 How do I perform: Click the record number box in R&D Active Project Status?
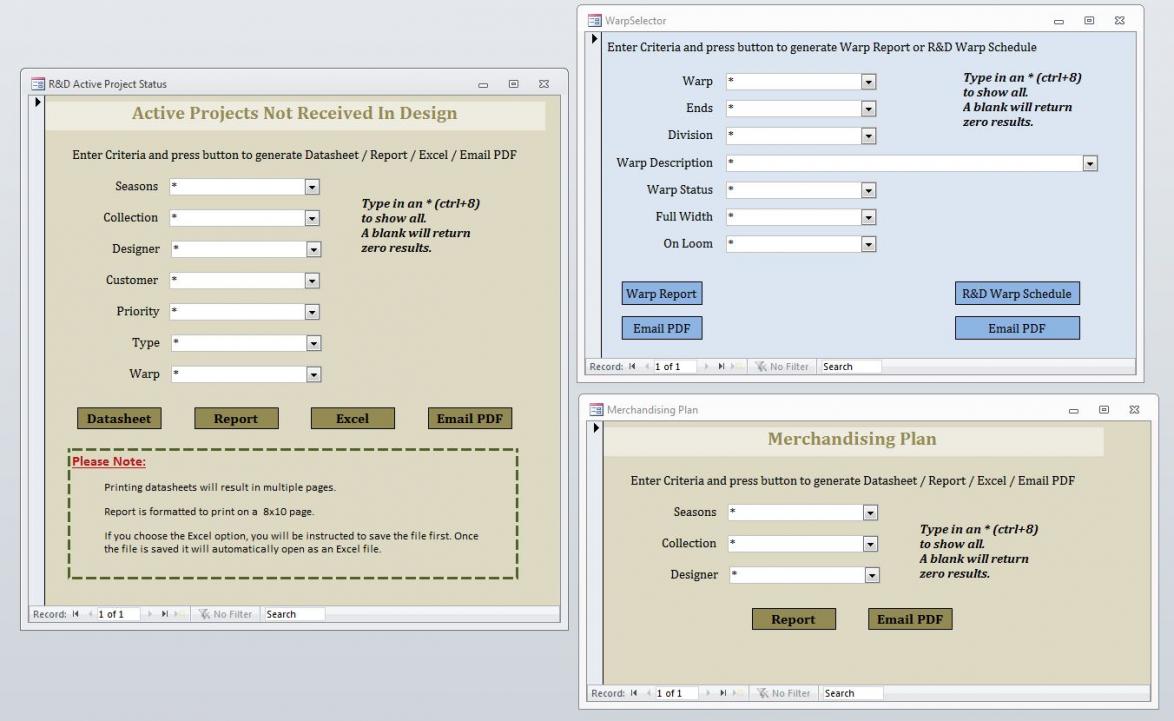point(118,614)
